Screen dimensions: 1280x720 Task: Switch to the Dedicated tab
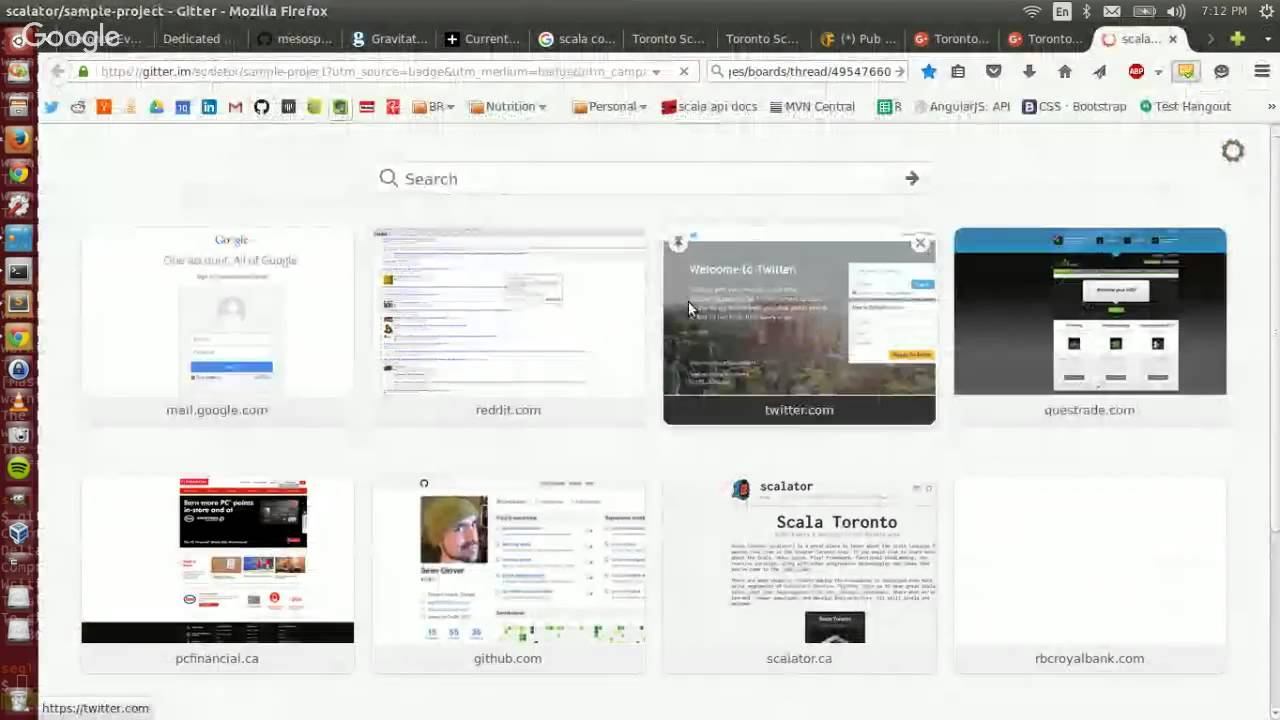coord(191,39)
